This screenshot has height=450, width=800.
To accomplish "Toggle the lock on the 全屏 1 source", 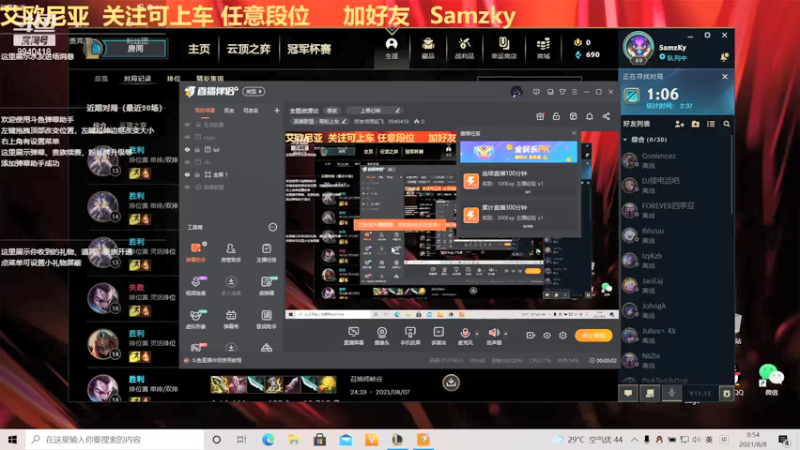I will [197, 174].
